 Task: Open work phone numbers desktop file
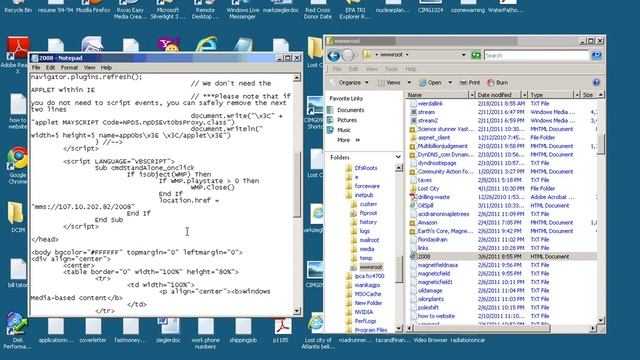click(x=206, y=333)
